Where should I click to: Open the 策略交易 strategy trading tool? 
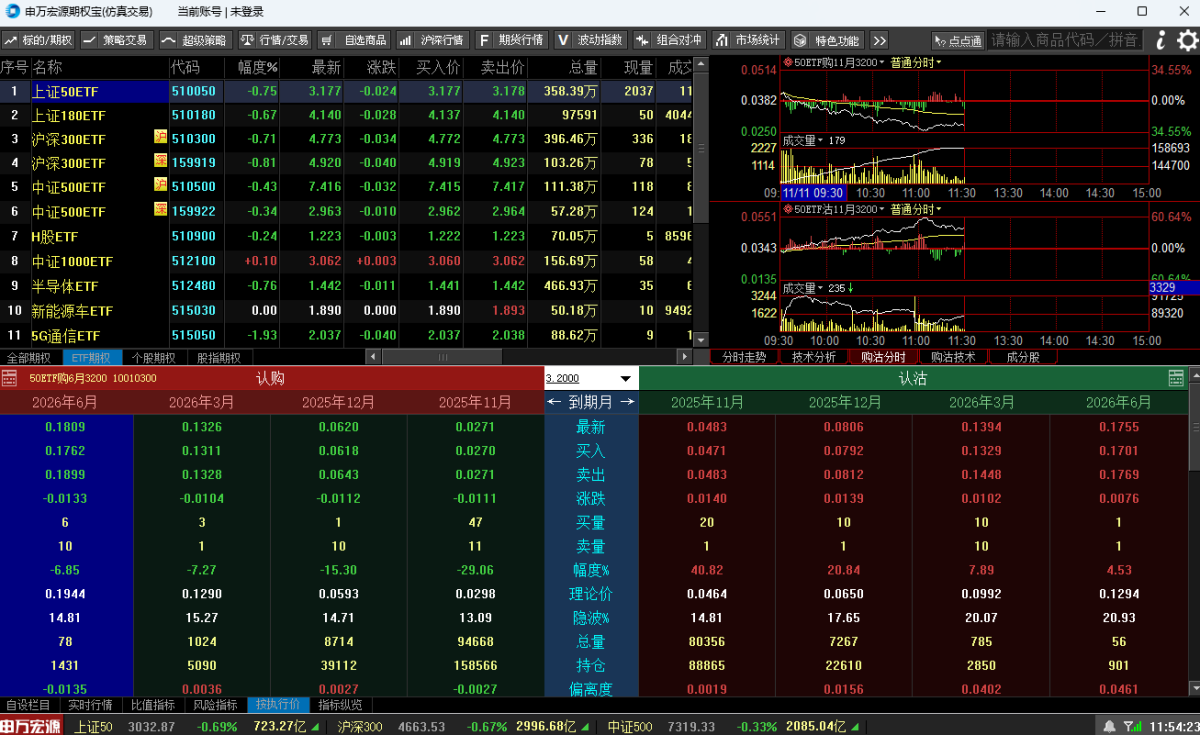coord(115,40)
